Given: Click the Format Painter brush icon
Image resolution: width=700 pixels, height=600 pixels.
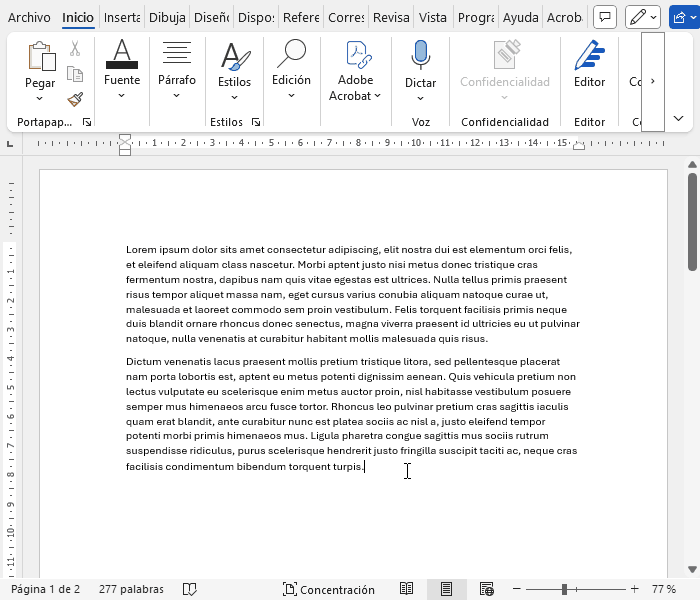Looking at the screenshot, I should [x=75, y=99].
